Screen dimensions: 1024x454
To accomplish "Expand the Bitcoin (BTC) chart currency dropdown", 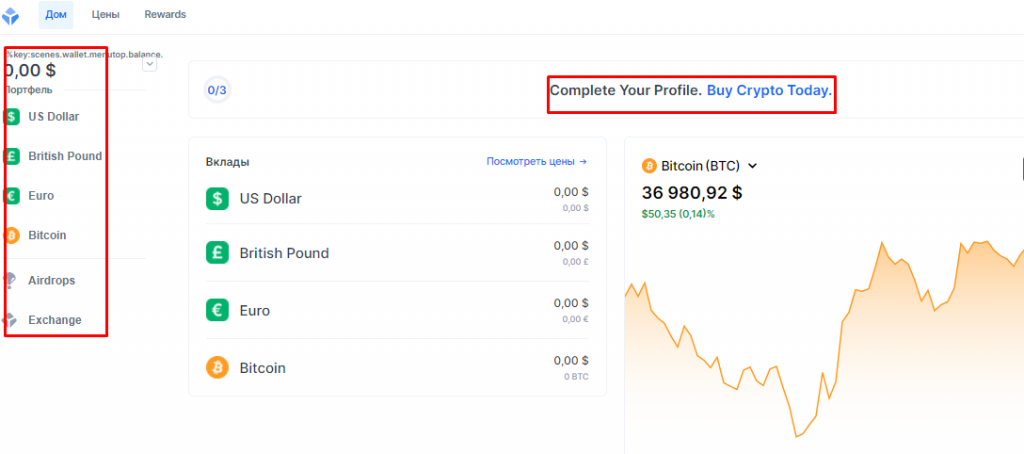I will pyautogui.click(x=753, y=166).
